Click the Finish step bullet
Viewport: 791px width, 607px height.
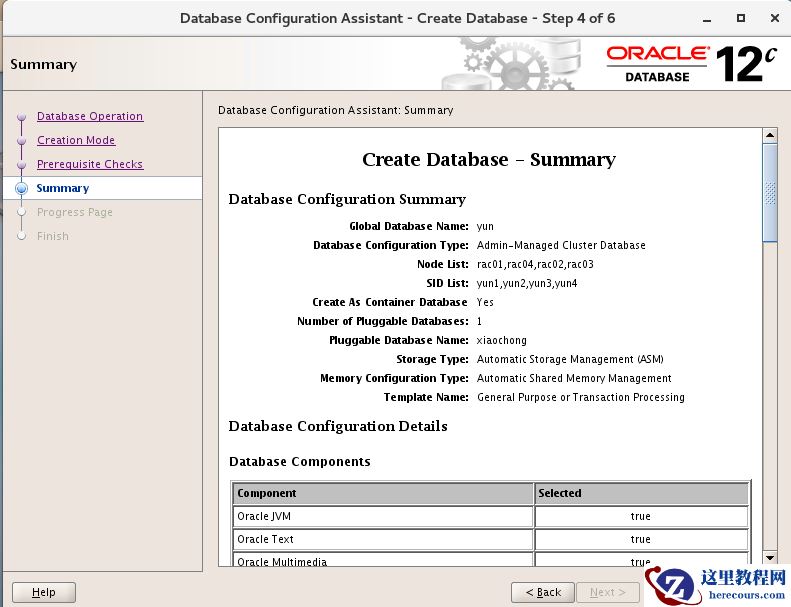(x=21, y=236)
